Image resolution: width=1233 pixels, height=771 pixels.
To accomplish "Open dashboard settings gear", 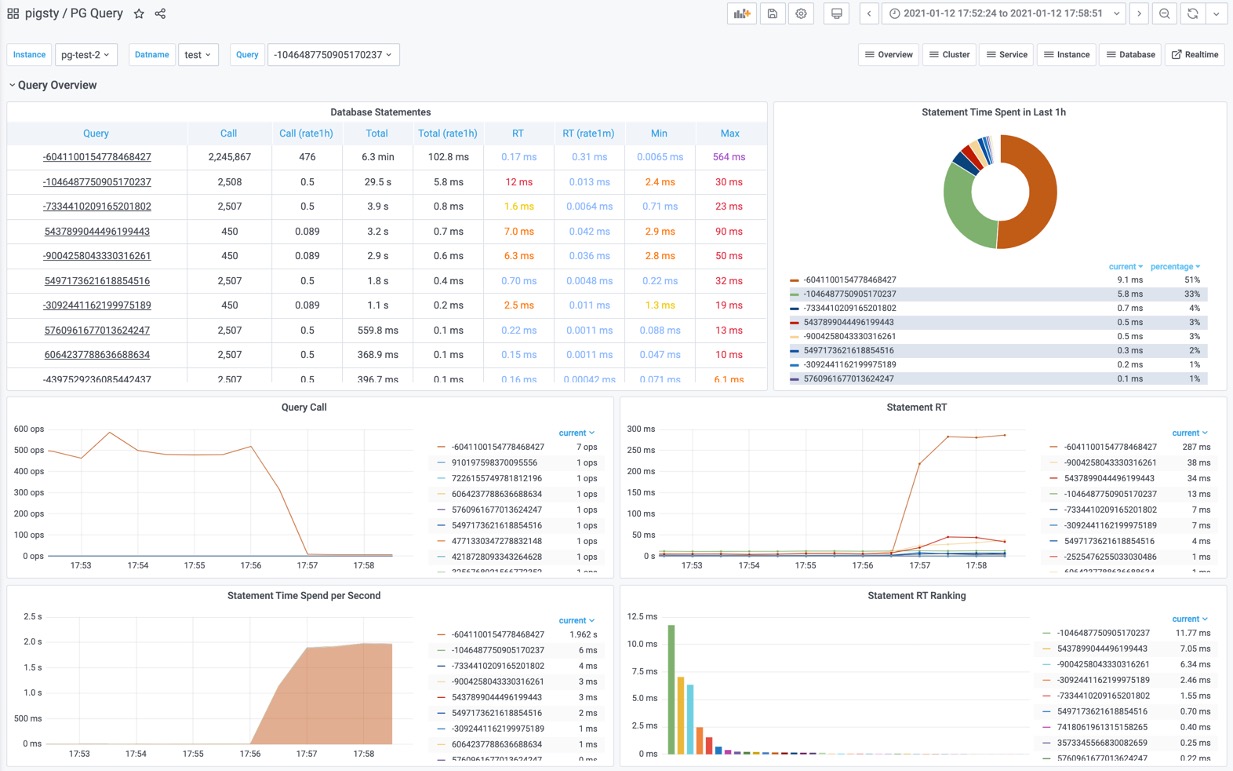I will [801, 14].
